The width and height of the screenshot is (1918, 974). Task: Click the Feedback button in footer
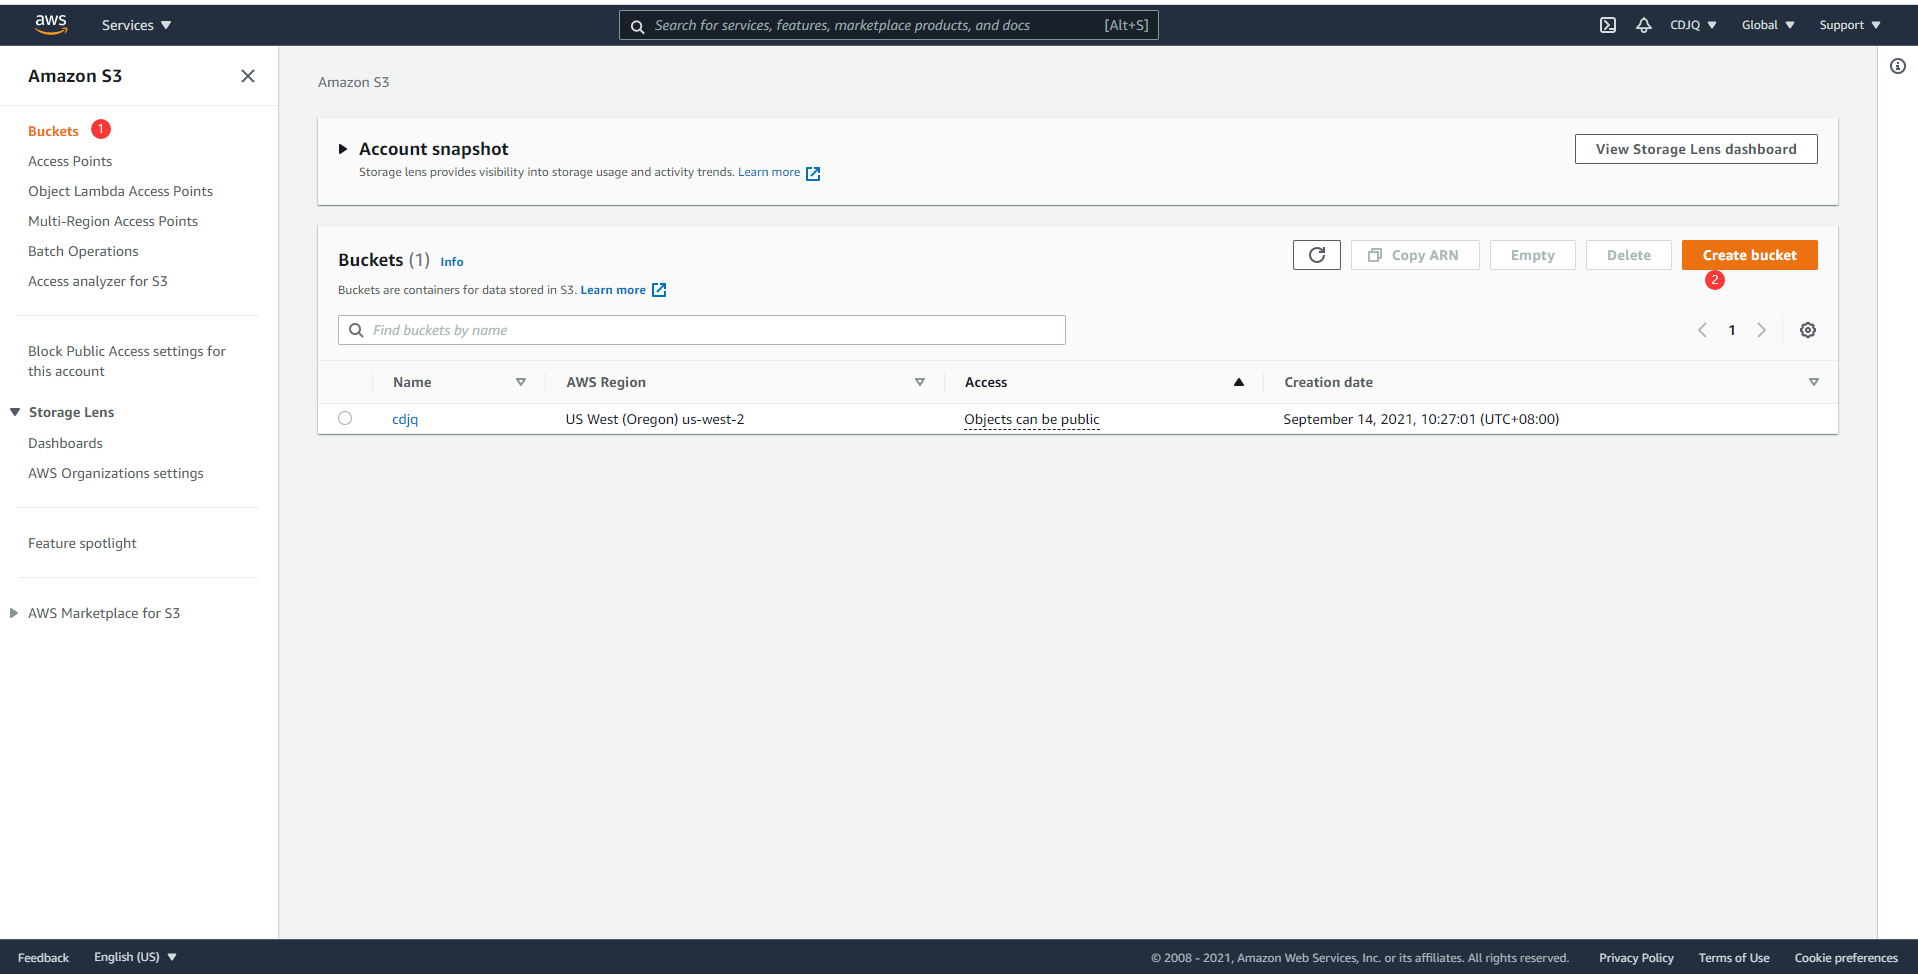(43, 958)
